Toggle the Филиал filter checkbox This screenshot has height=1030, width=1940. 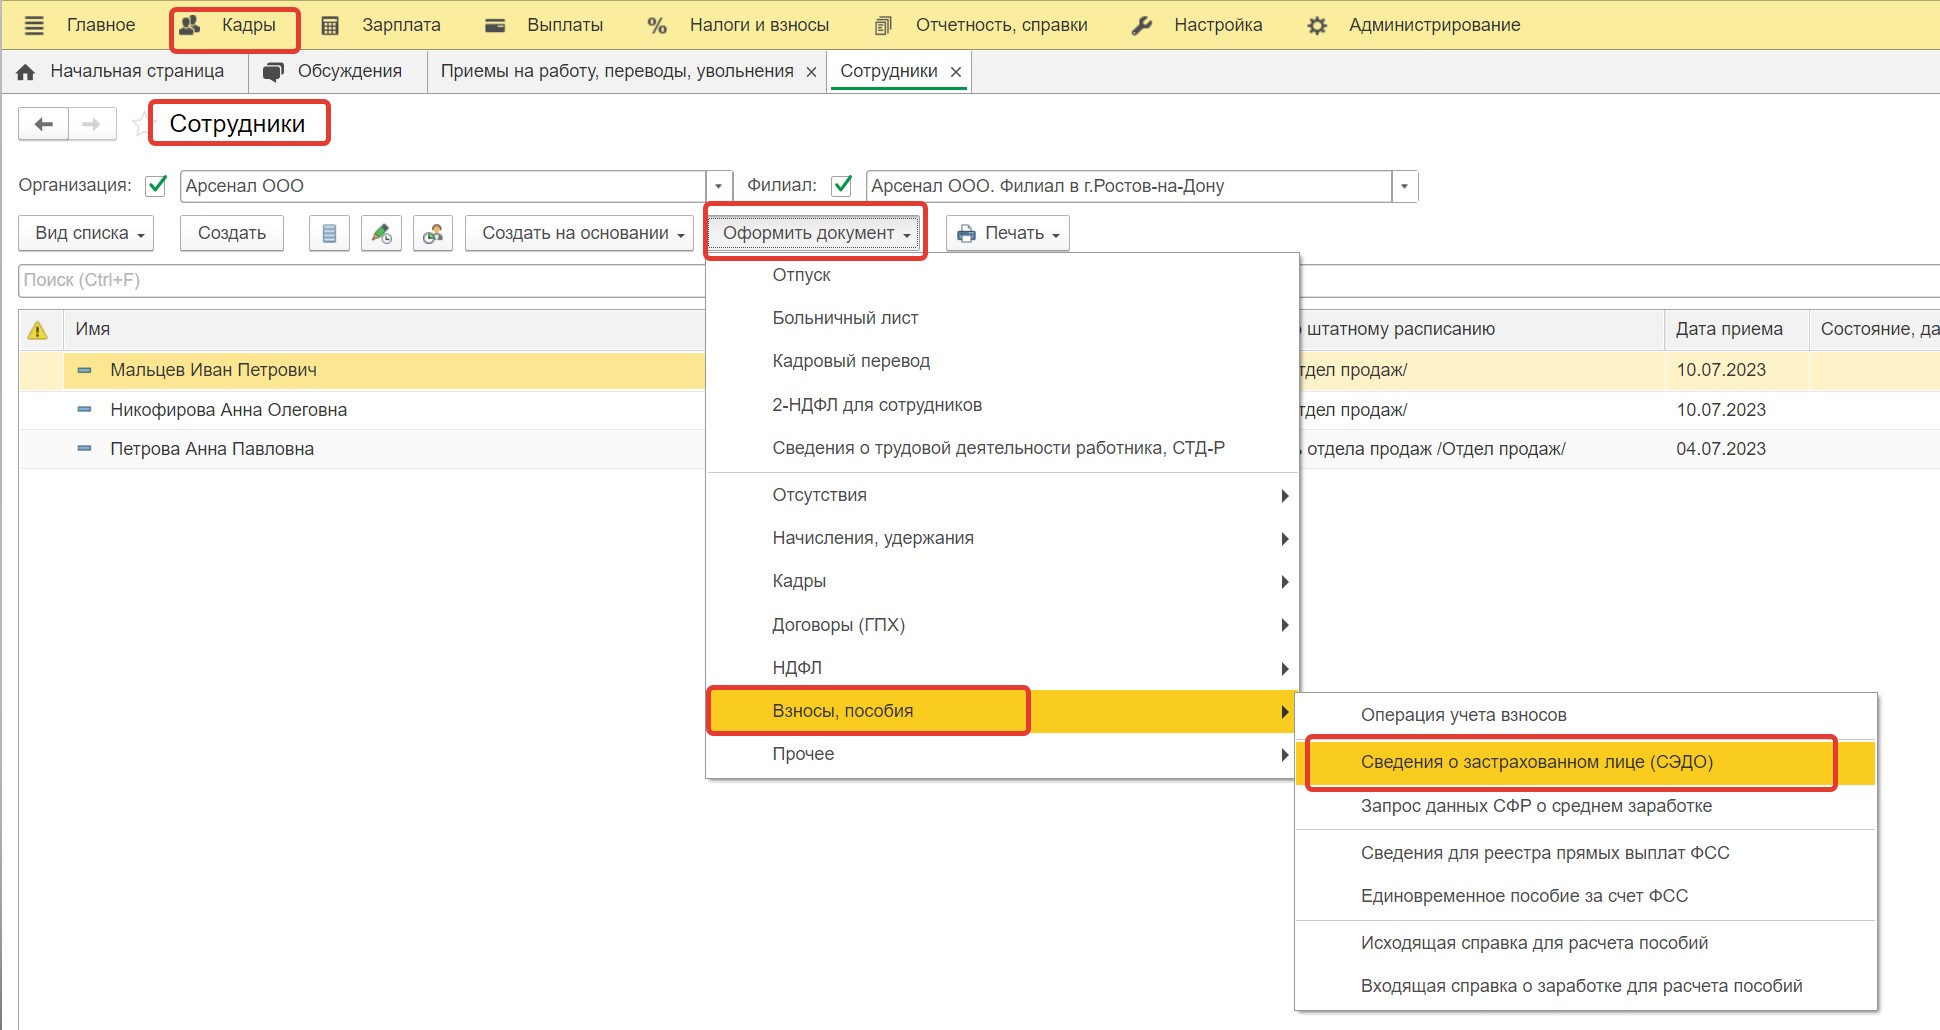pos(842,186)
